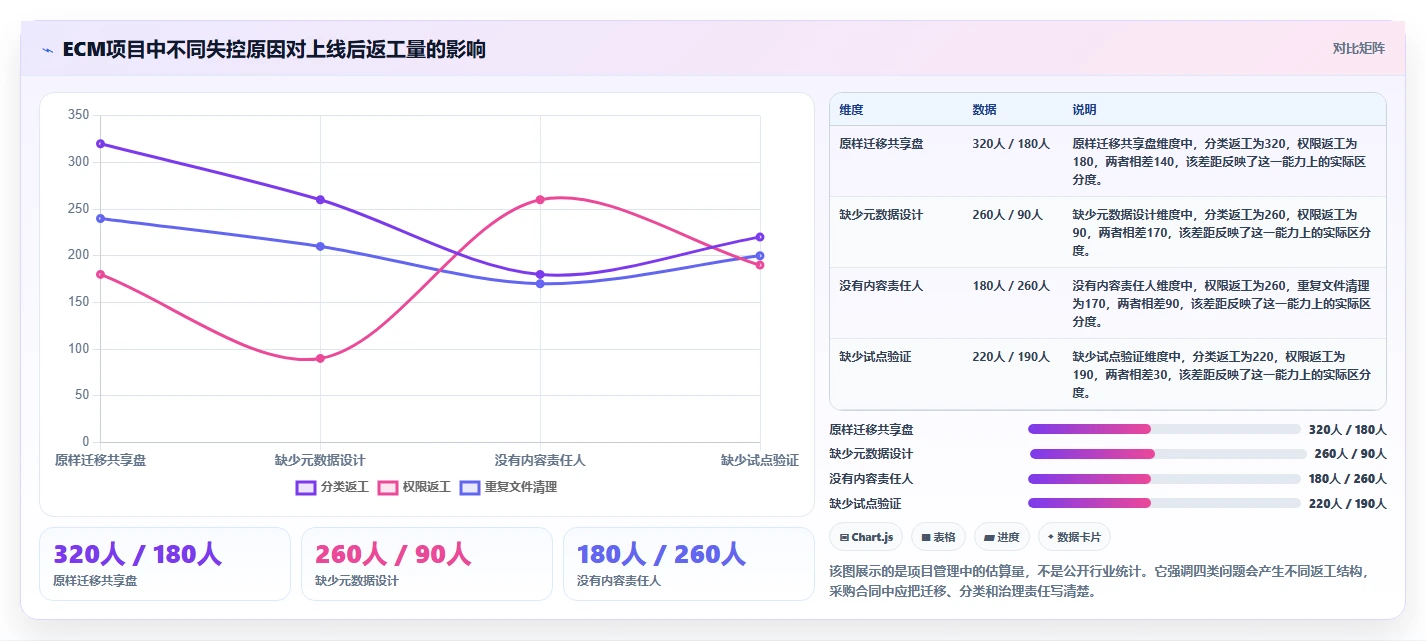
Task: Click the chart title ECM项目中不同失控原因对上线后返工量的影响
Action: (274, 49)
